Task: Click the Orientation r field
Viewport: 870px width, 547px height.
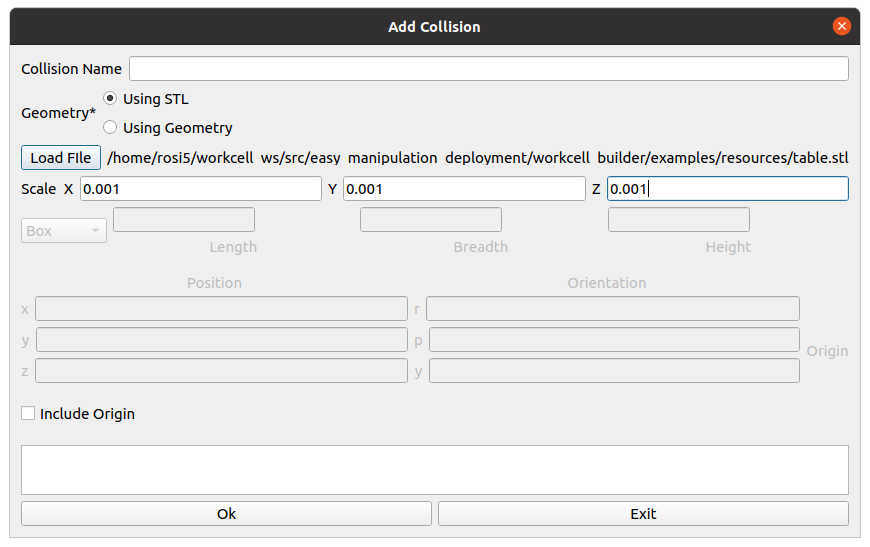Action: 613,308
